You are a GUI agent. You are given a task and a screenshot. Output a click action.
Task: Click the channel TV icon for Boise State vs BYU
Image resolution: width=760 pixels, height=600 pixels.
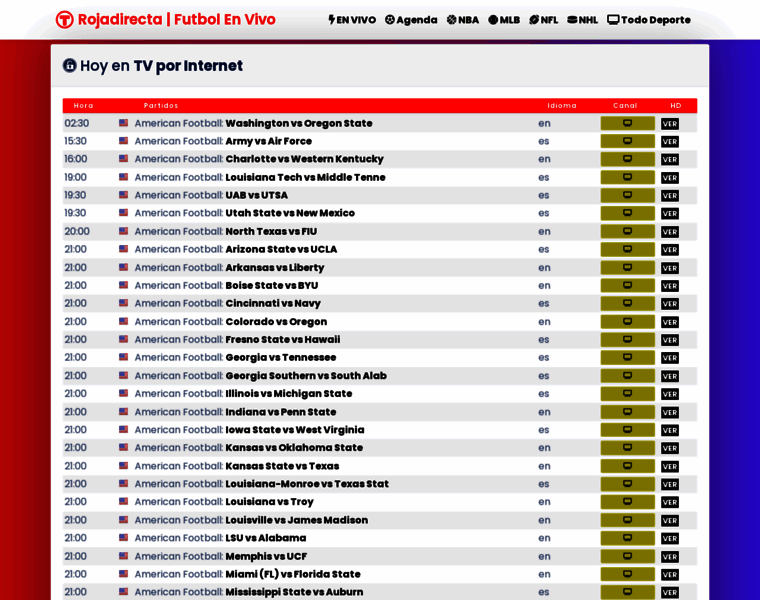click(x=627, y=285)
